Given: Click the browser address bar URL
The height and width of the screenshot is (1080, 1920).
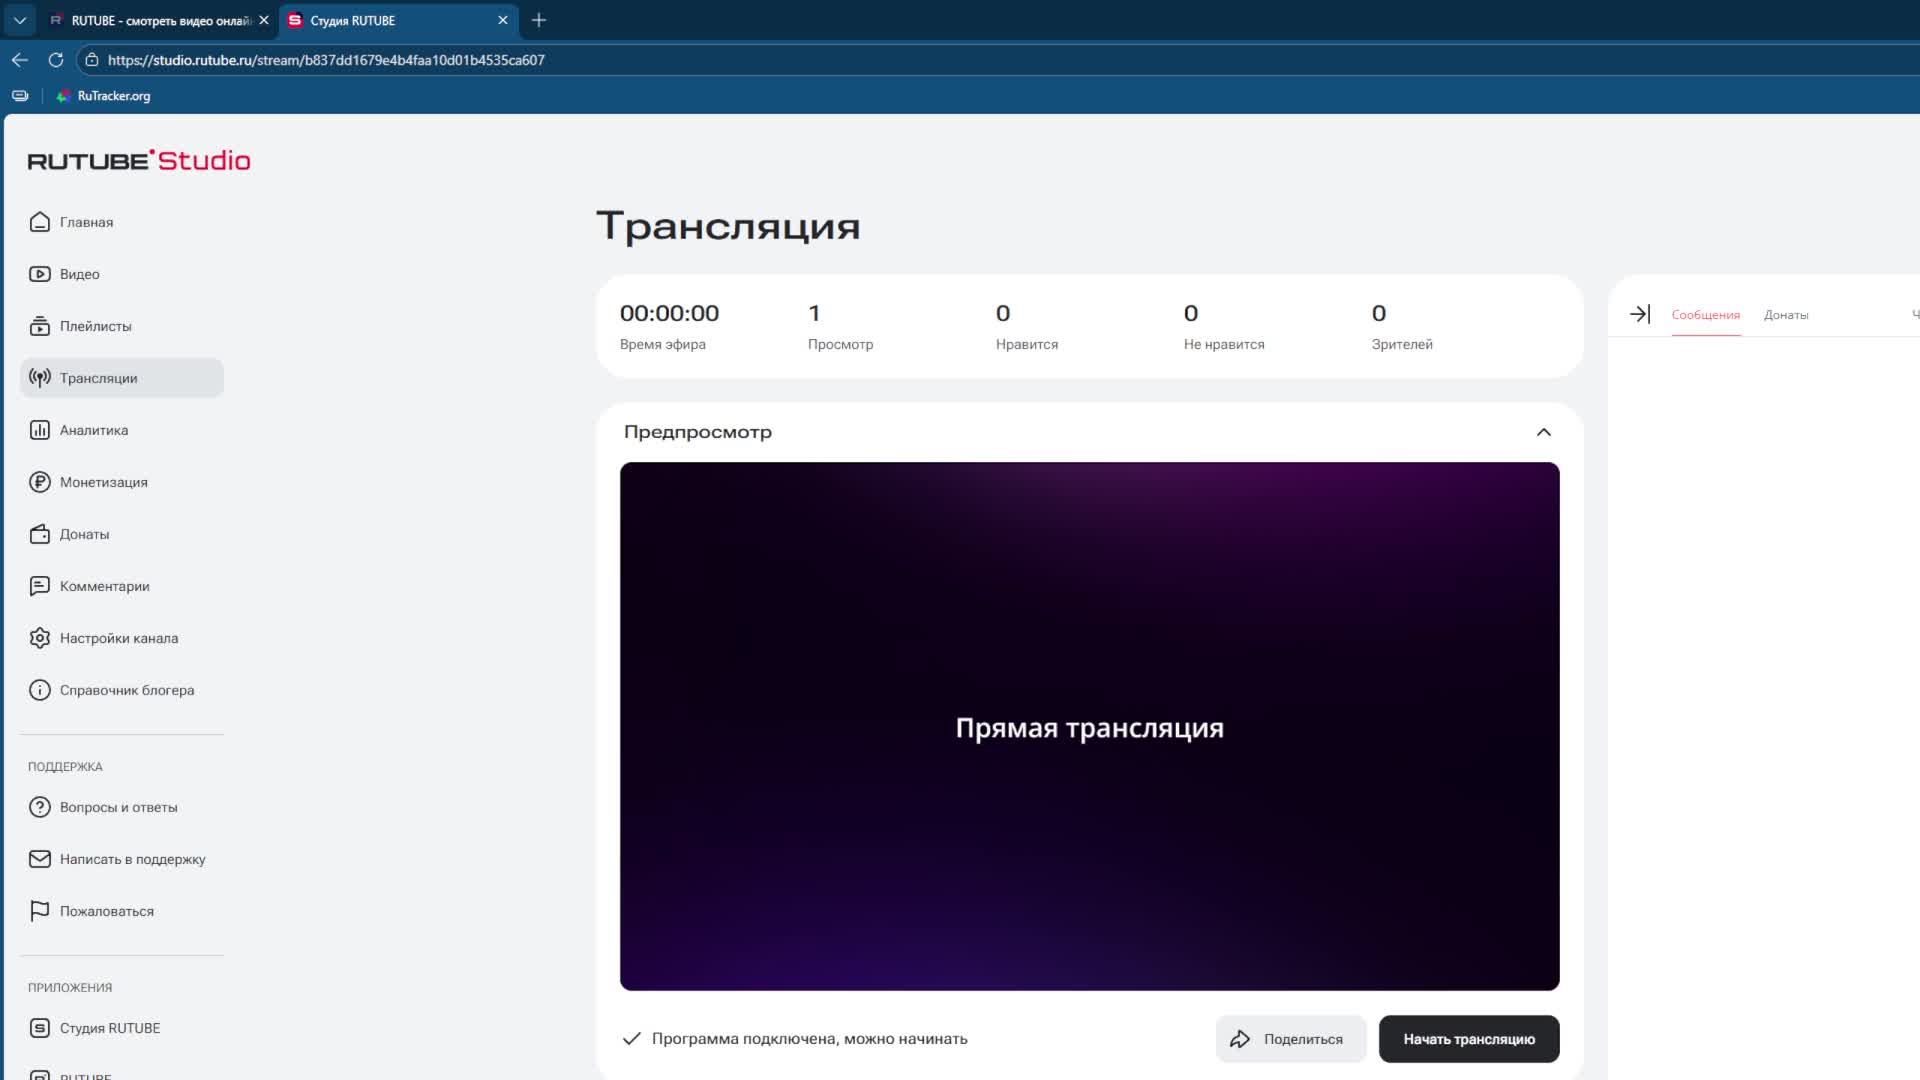Looking at the screenshot, I should 326,60.
